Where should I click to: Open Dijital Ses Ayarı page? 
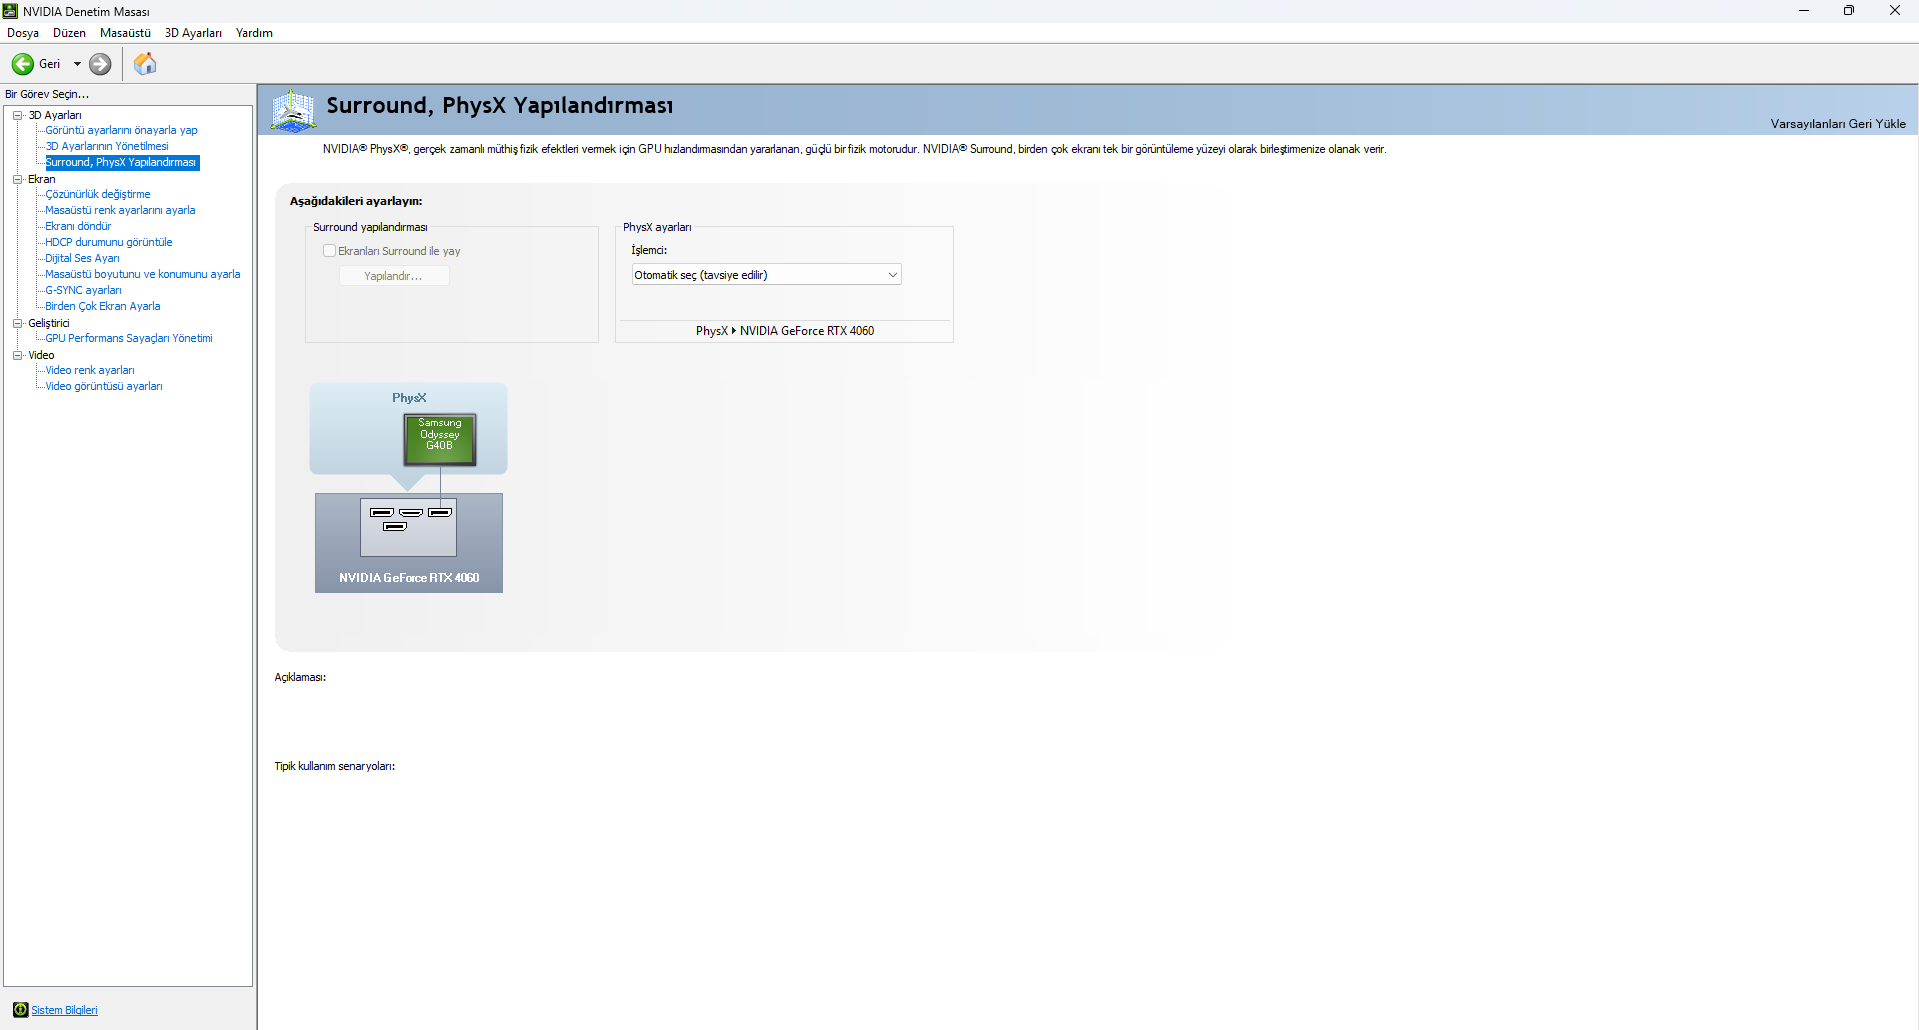(82, 258)
